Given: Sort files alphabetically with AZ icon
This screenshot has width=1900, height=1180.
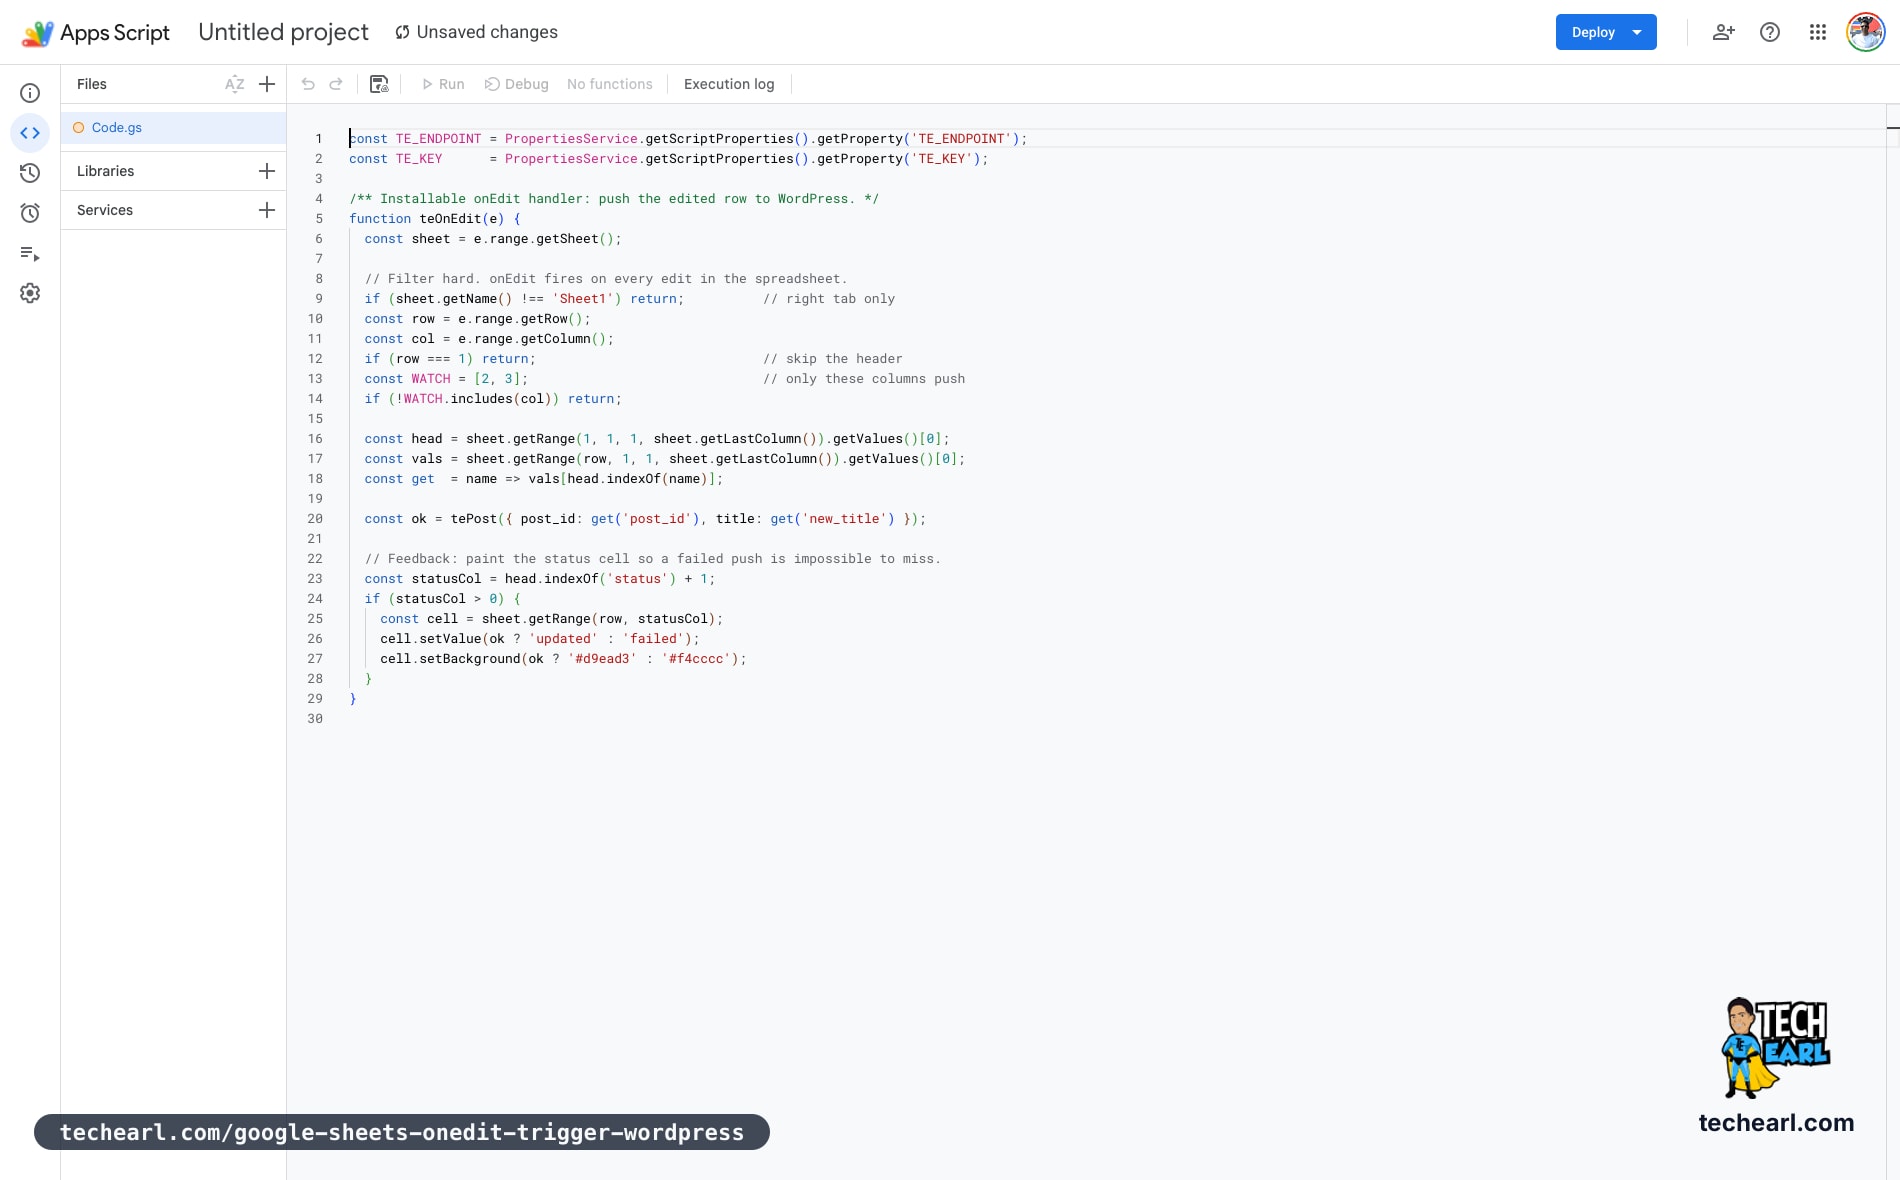Looking at the screenshot, I should click(x=235, y=84).
